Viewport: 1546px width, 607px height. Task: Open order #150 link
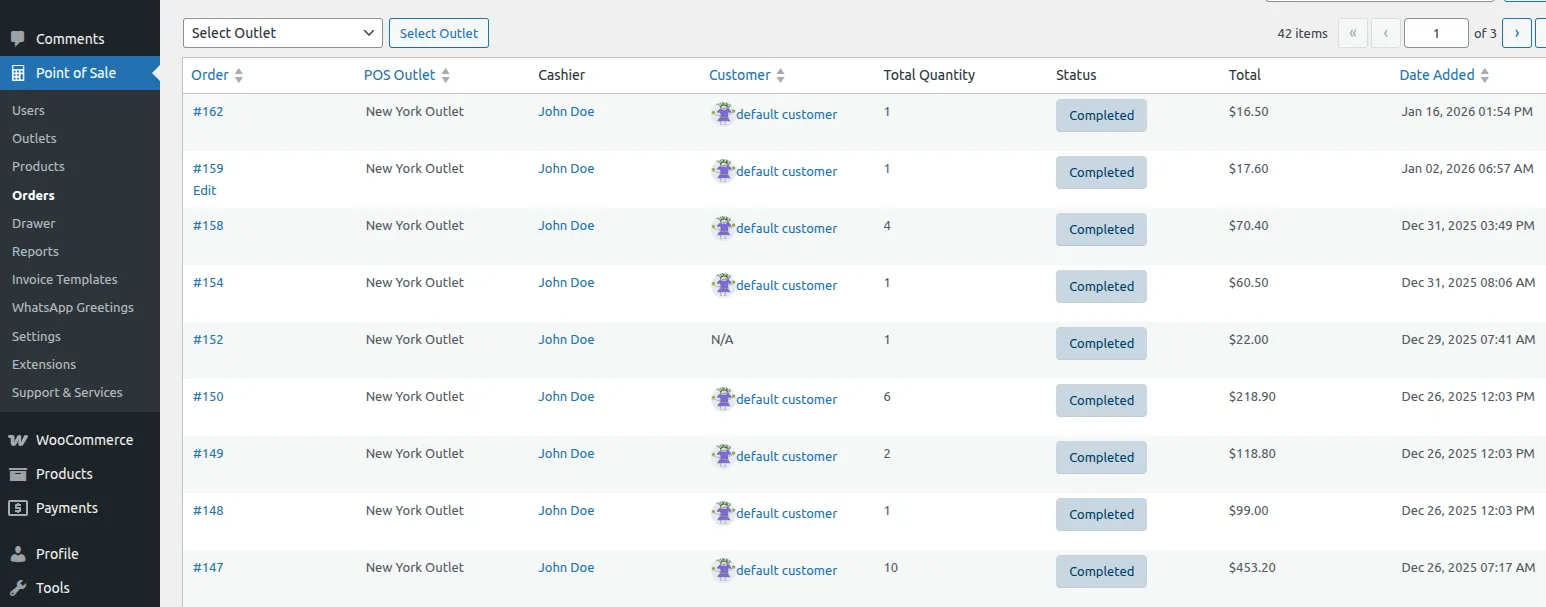(x=208, y=397)
